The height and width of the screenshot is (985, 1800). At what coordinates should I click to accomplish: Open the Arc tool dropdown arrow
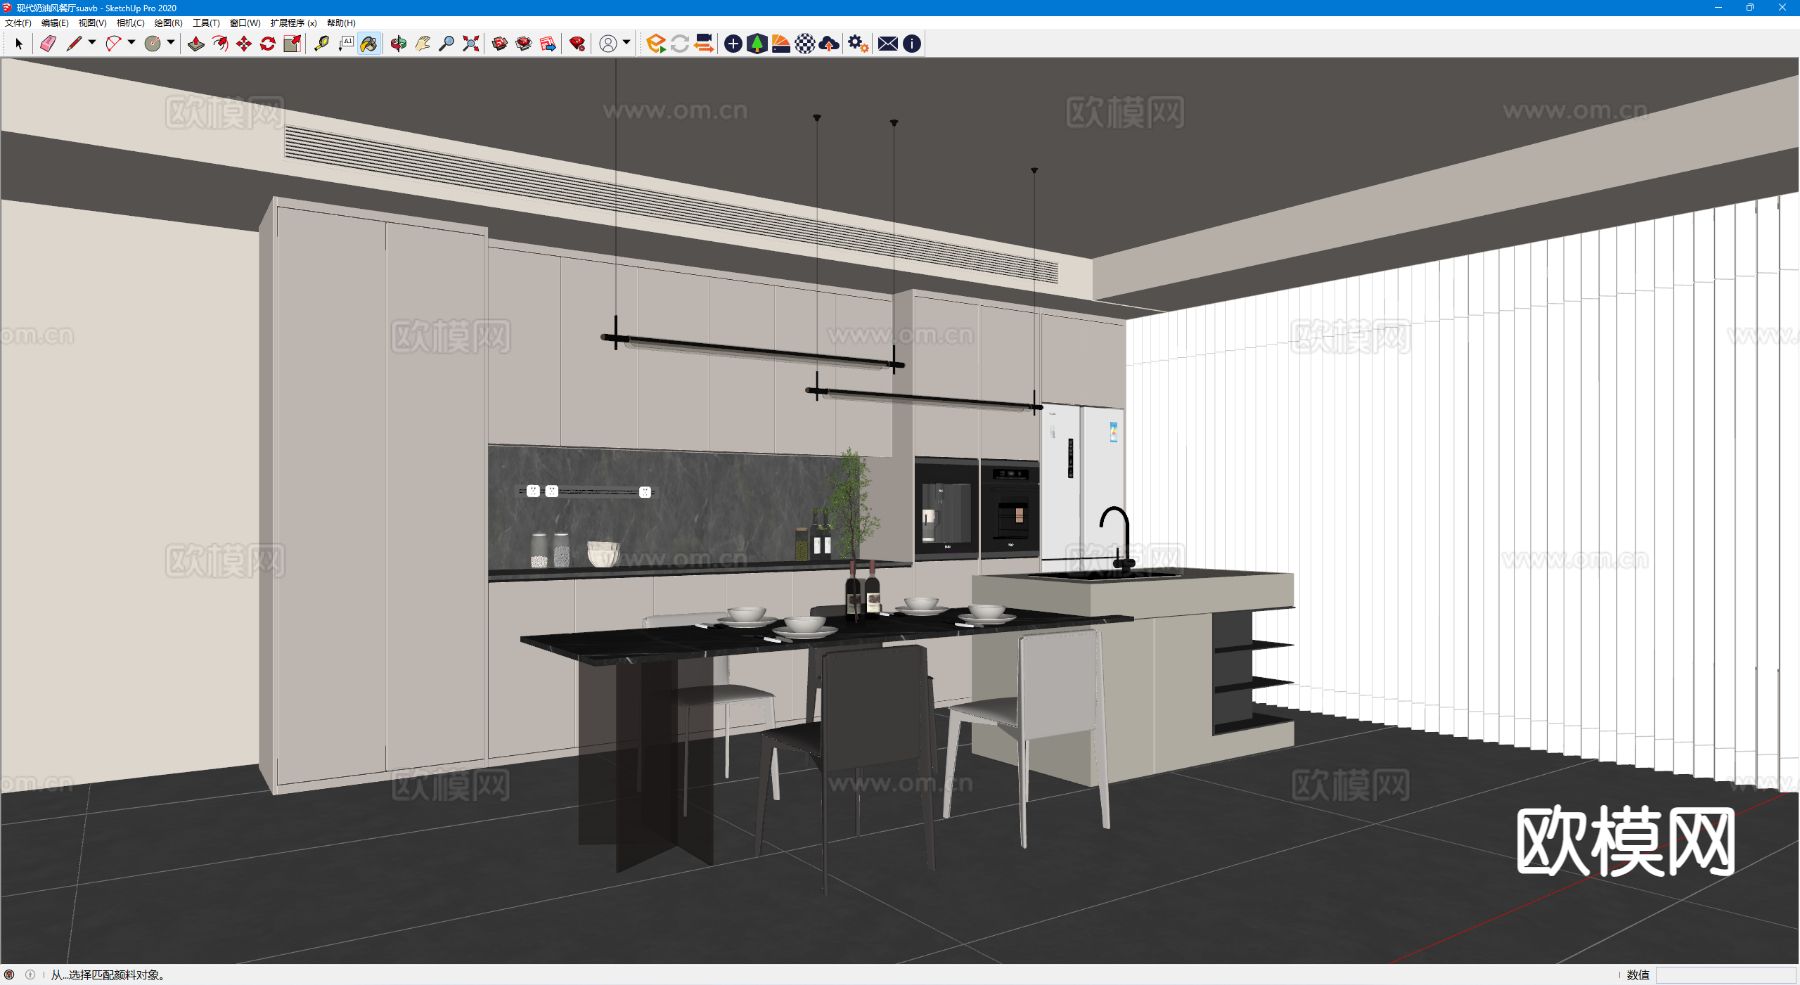click(131, 43)
